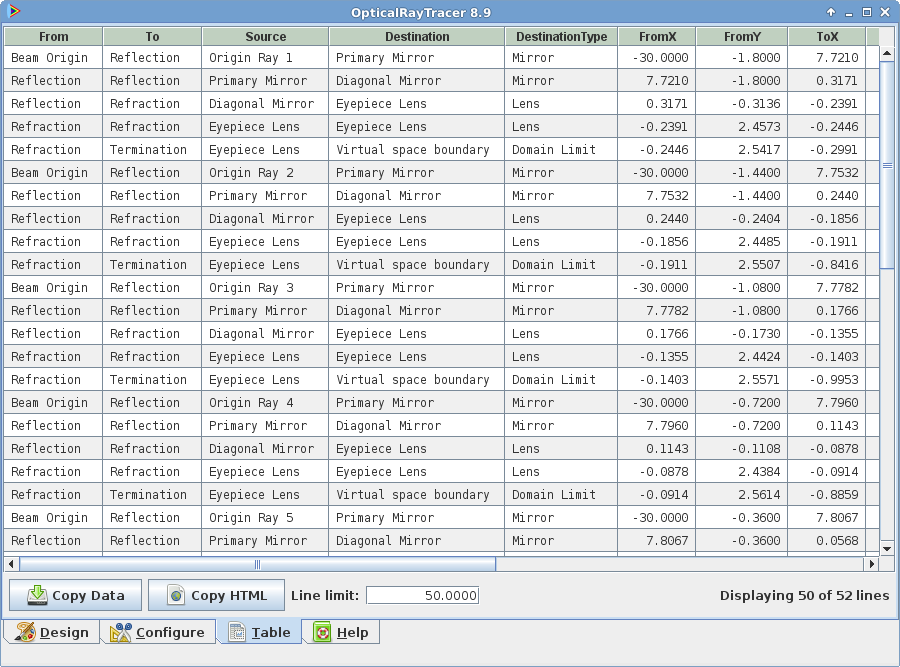Click the horizontal scrollbar thumb

257,564
